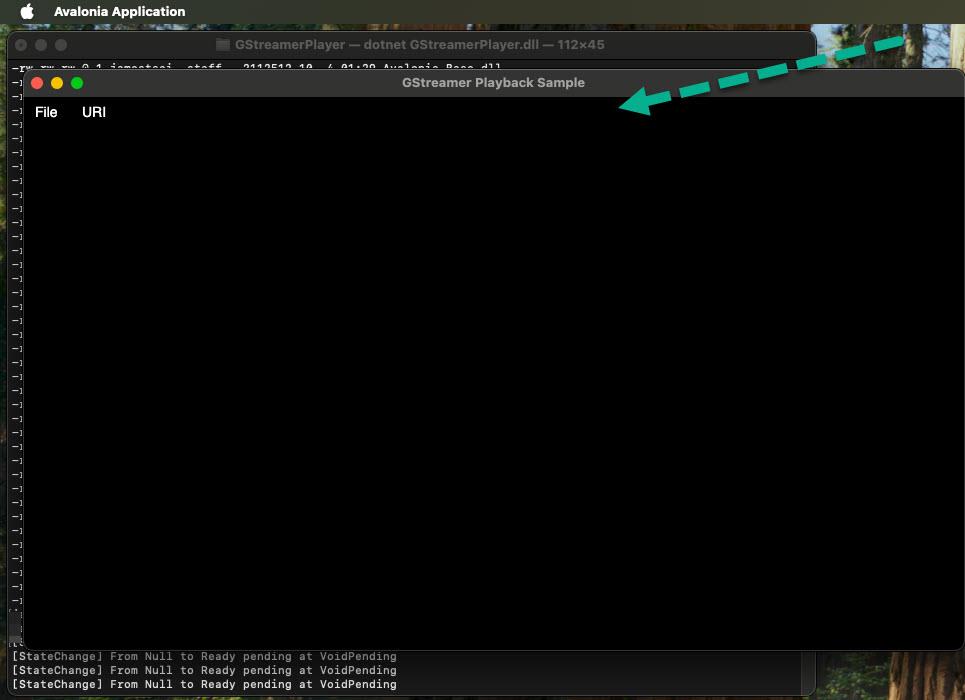Click the top-most [StateChange] log line
Screen dimensions: 965x700
[204, 657]
